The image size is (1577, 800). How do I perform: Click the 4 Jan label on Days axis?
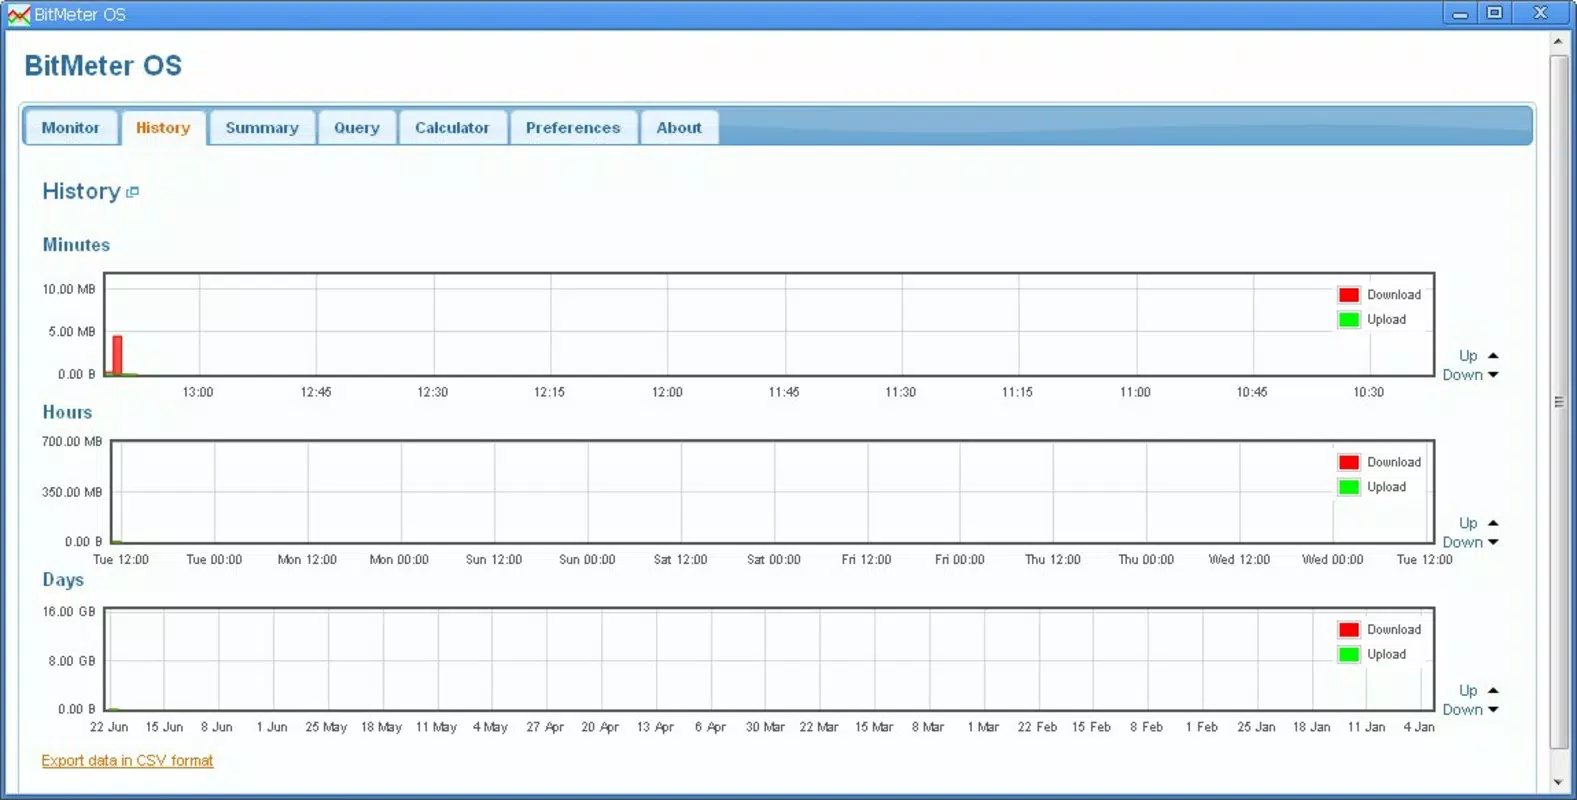1419,727
